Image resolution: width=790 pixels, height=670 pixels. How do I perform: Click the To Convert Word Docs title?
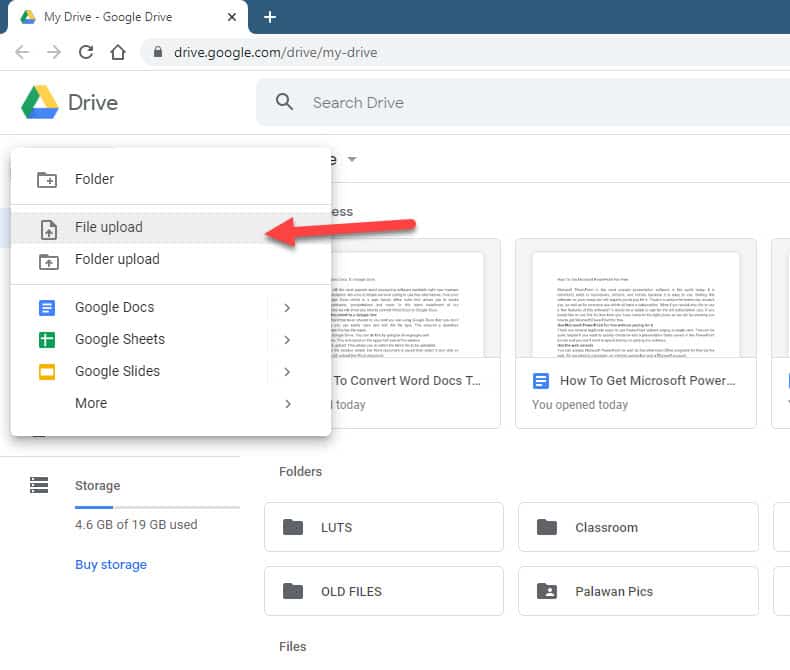[407, 380]
